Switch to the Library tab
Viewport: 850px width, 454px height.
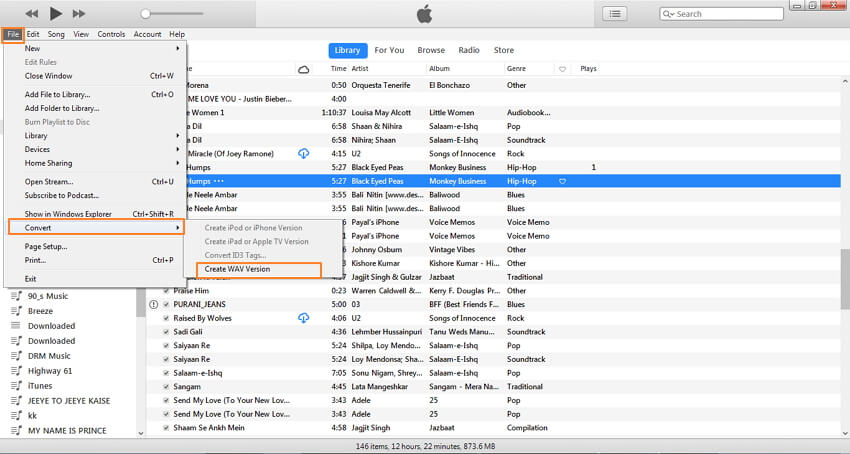click(347, 50)
